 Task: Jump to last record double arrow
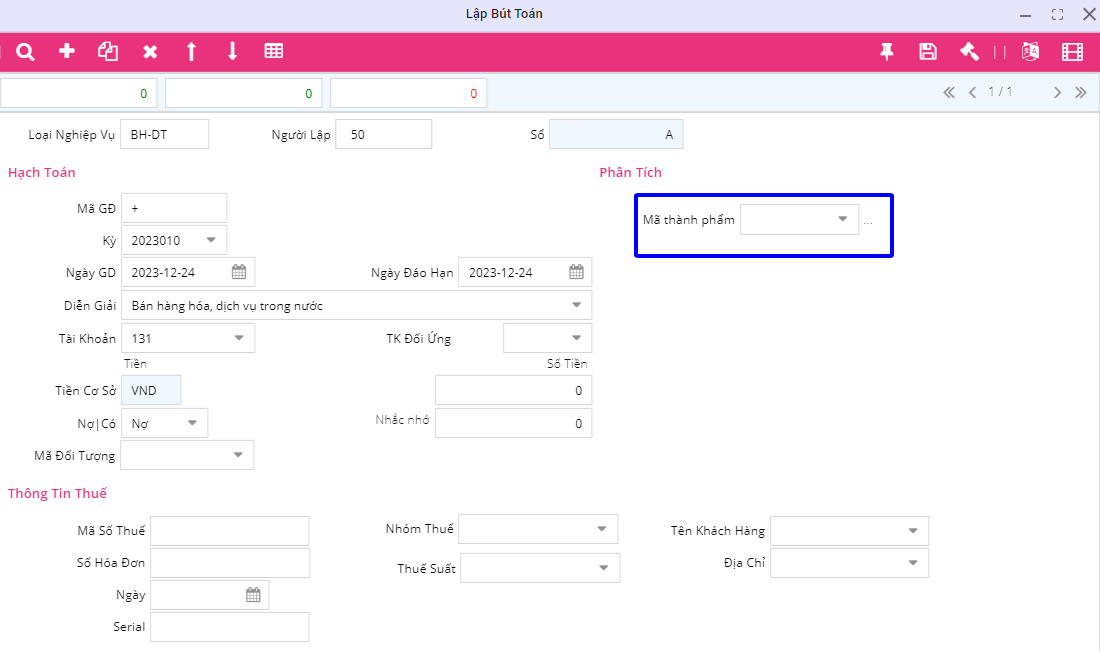(1081, 92)
